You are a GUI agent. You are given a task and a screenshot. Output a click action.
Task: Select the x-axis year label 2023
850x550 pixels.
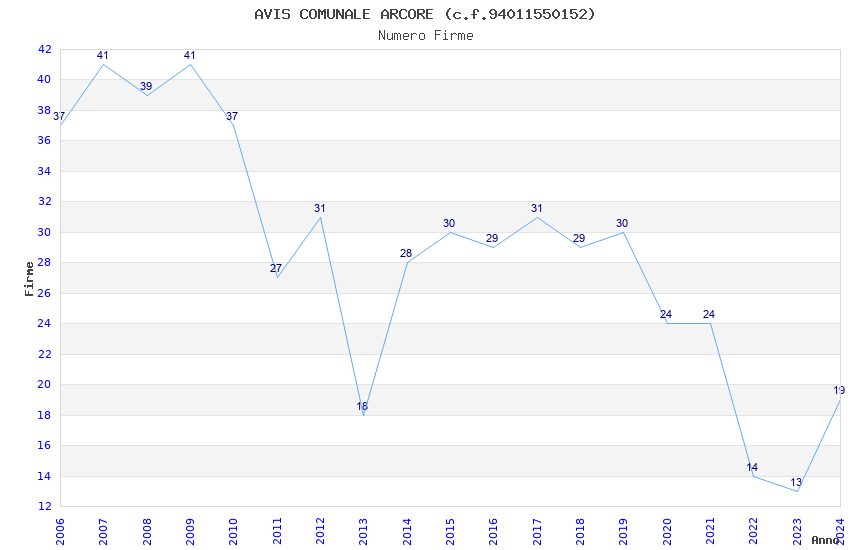[797, 532]
